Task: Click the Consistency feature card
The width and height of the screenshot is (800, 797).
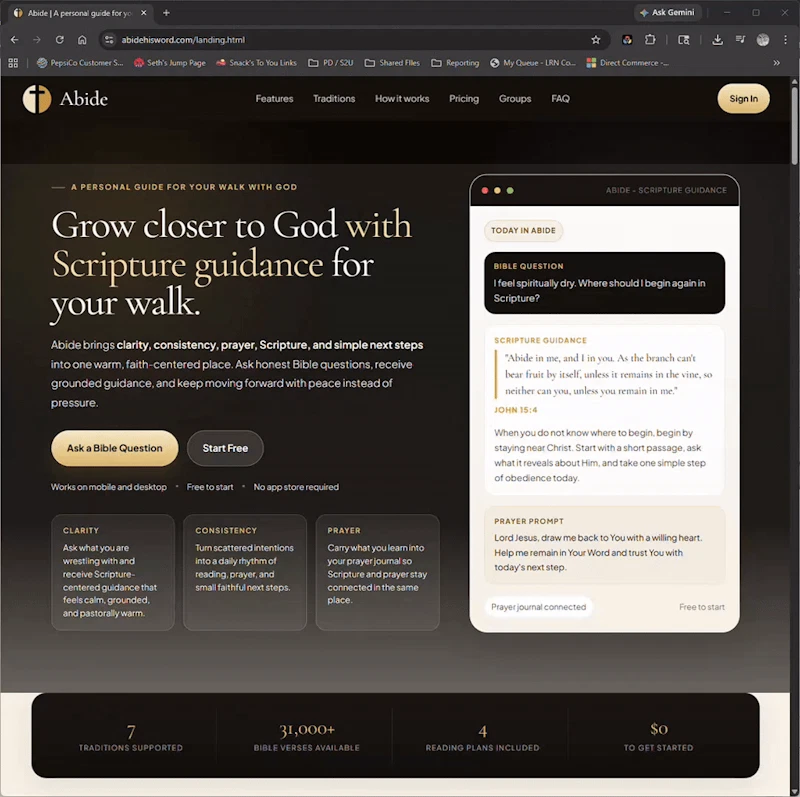Action: (245, 572)
